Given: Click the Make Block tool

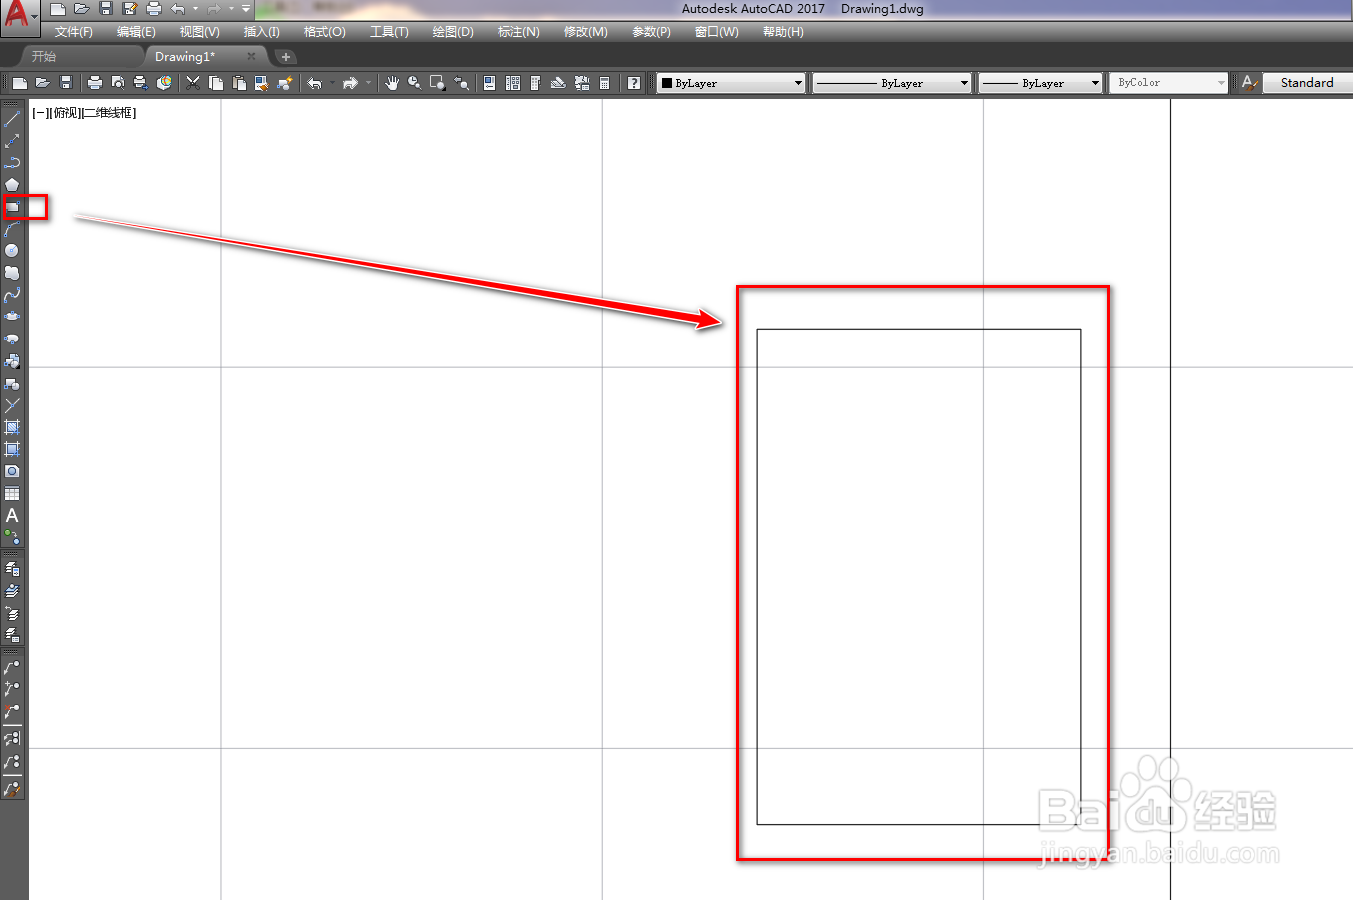Looking at the screenshot, I should point(12,383).
